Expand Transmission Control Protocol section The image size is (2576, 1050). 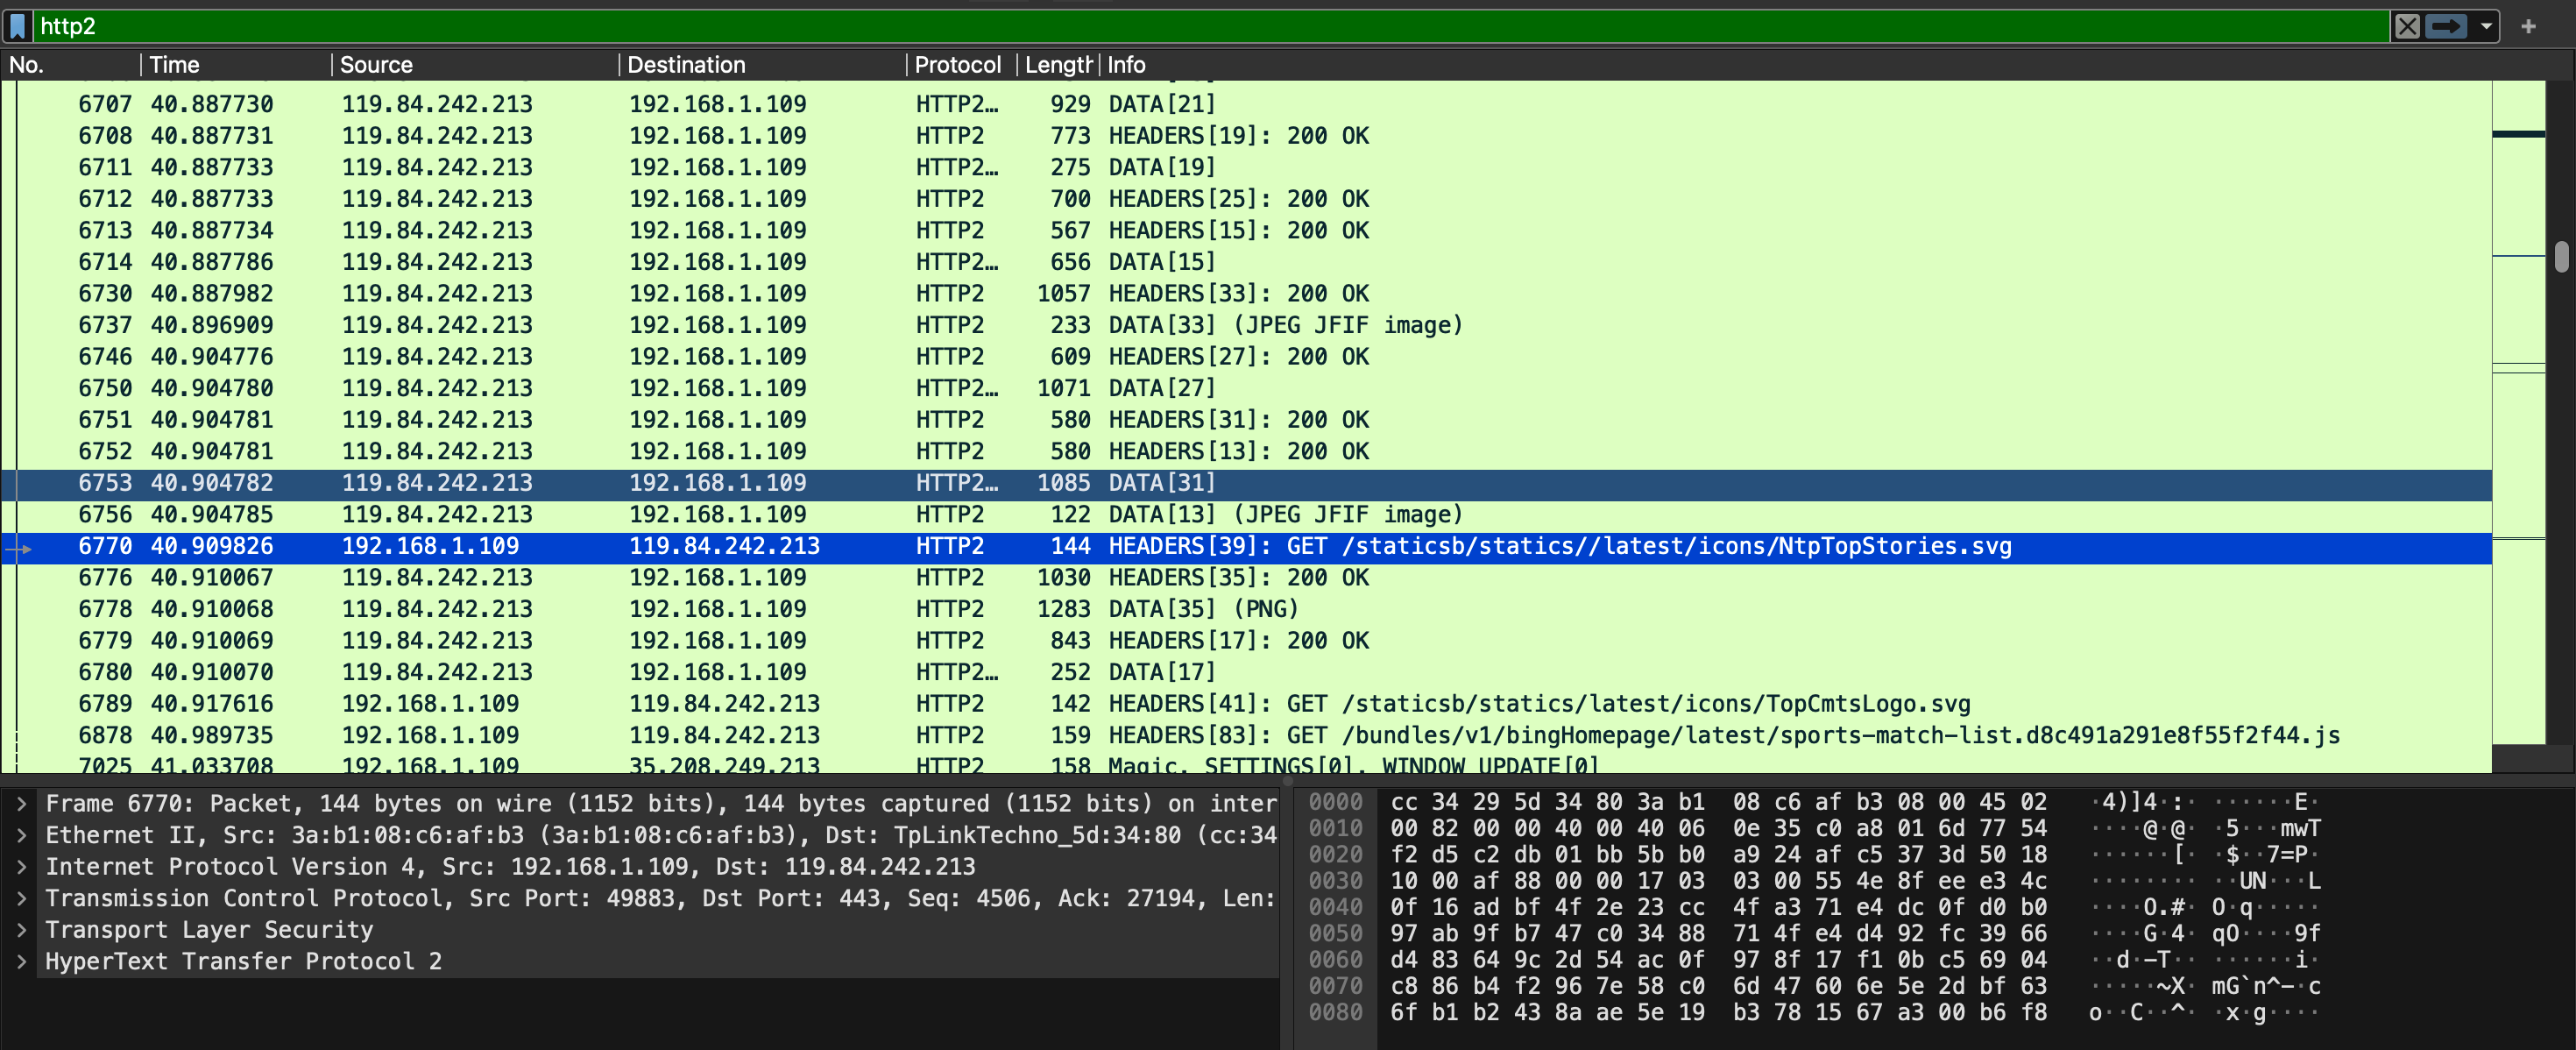[21, 898]
